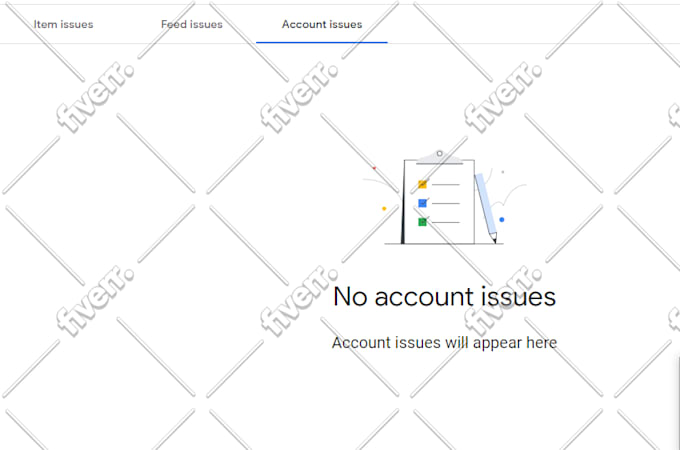Switch to the Item issues tab
Image resolution: width=680 pixels, height=450 pixels.
(63, 24)
